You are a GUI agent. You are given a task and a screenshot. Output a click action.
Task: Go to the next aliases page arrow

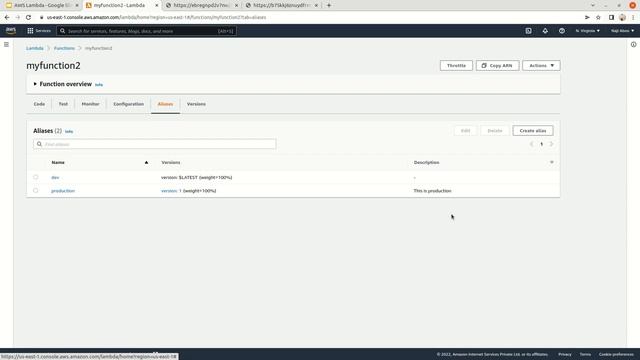click(x=551, y=144)
